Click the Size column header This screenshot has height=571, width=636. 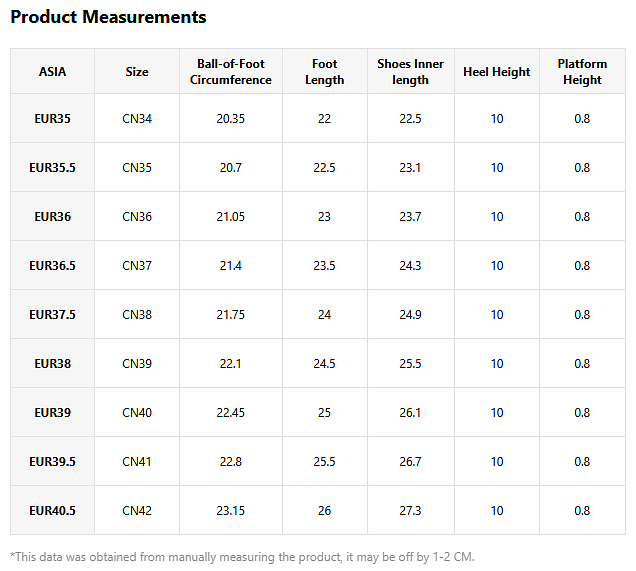coord(137,72)
